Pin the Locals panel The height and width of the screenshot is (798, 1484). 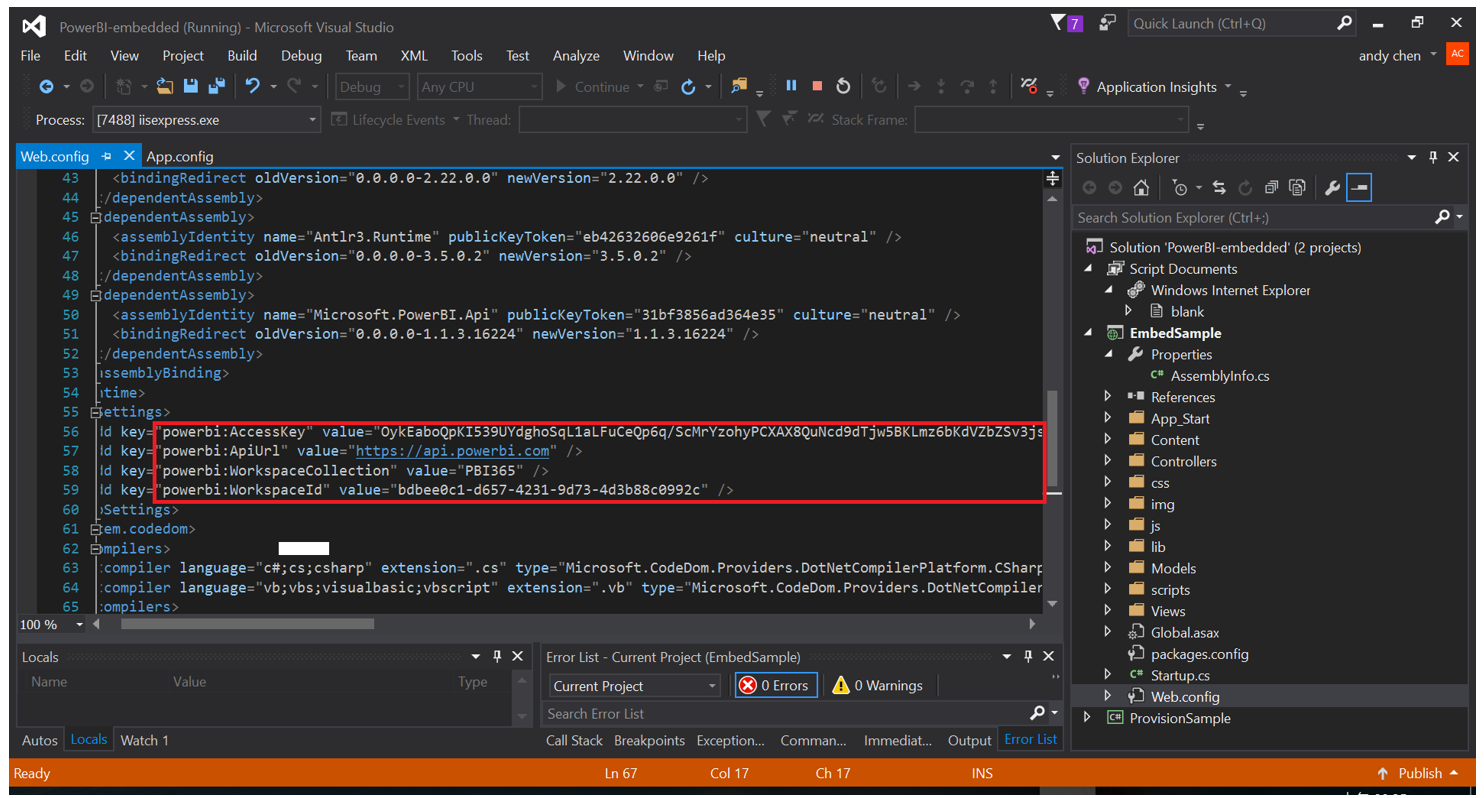[497, 656]
